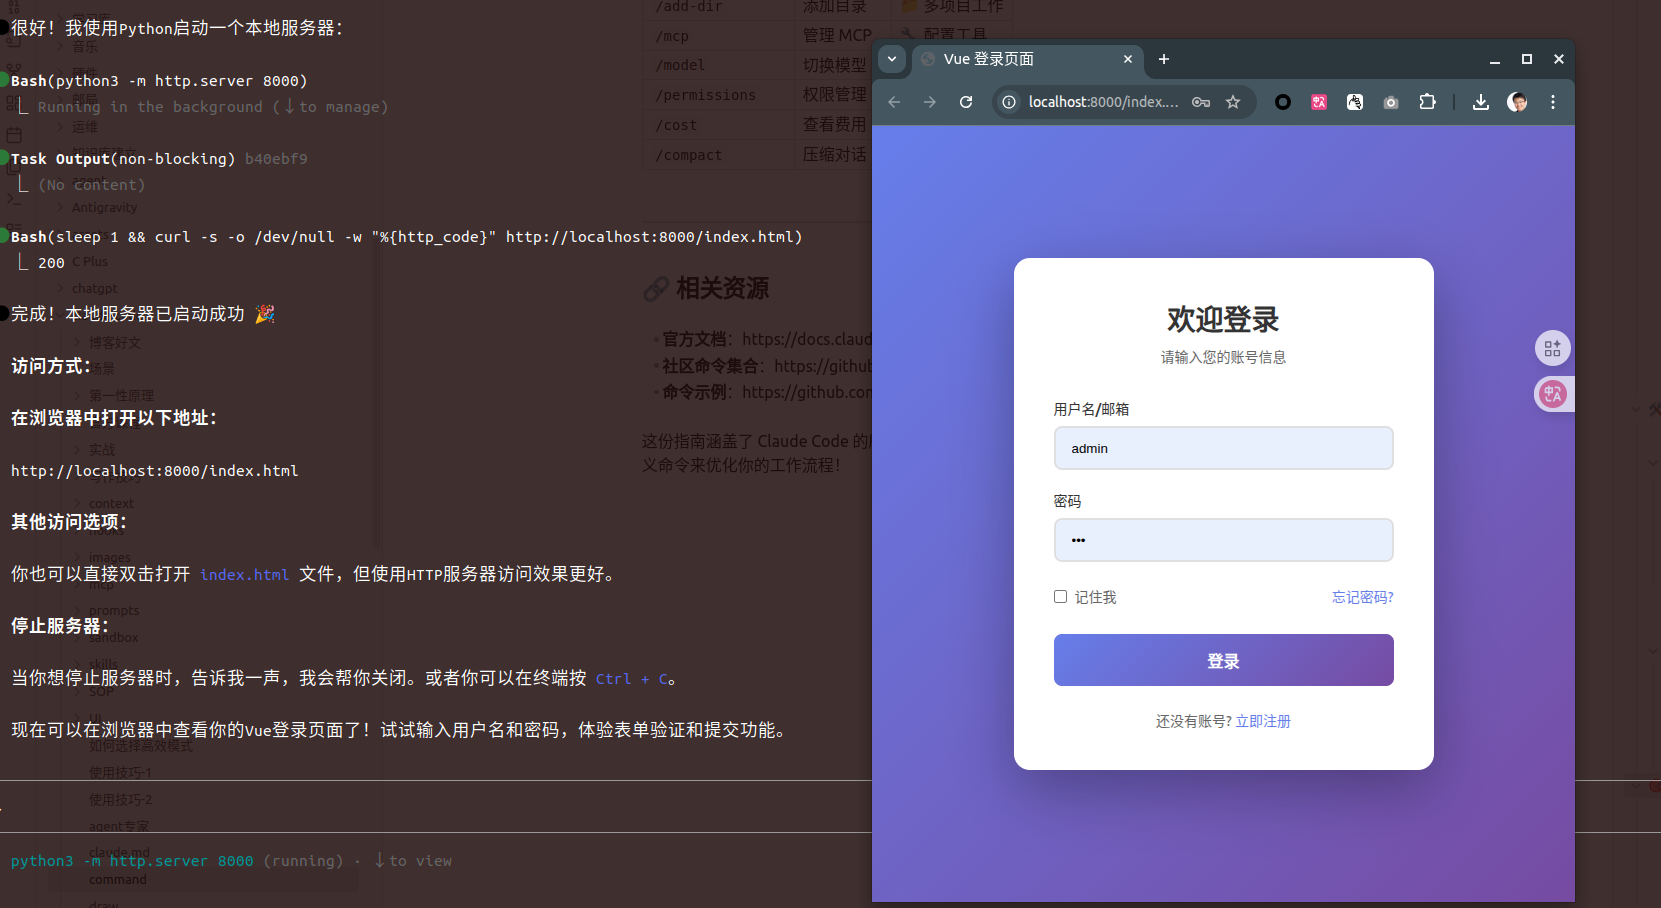Bookmark the page via the star icon
The height and width of the screenshot is (908, 1661).
[1233, 101]
